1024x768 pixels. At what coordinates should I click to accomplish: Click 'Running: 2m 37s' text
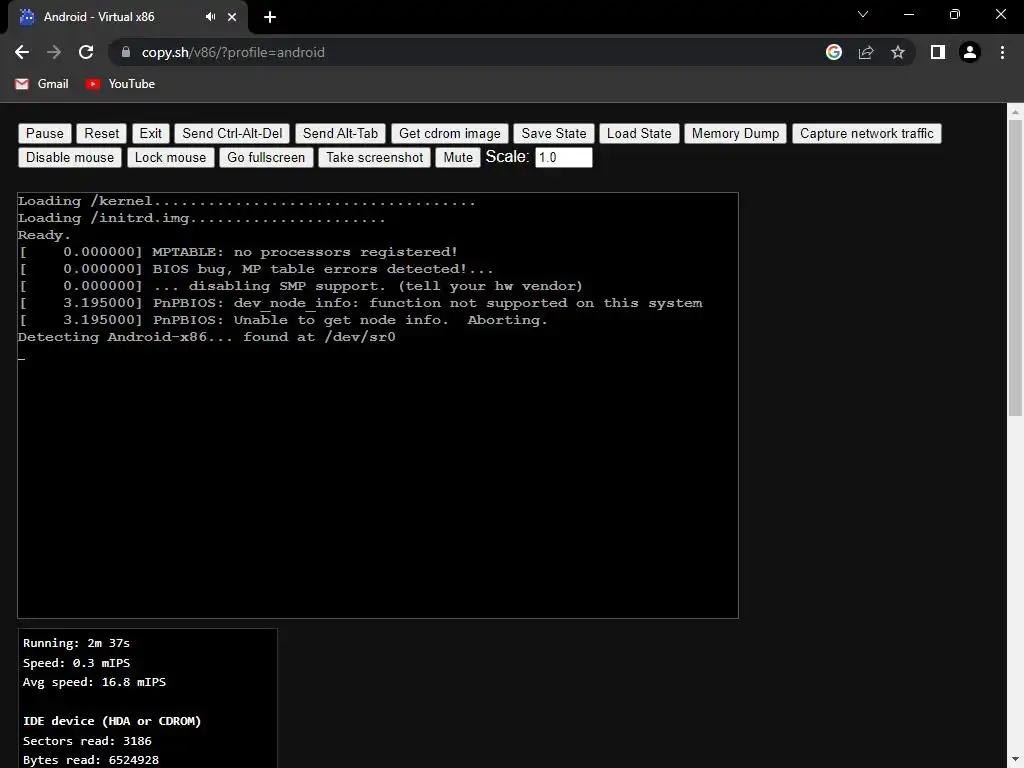pos(76,643)
